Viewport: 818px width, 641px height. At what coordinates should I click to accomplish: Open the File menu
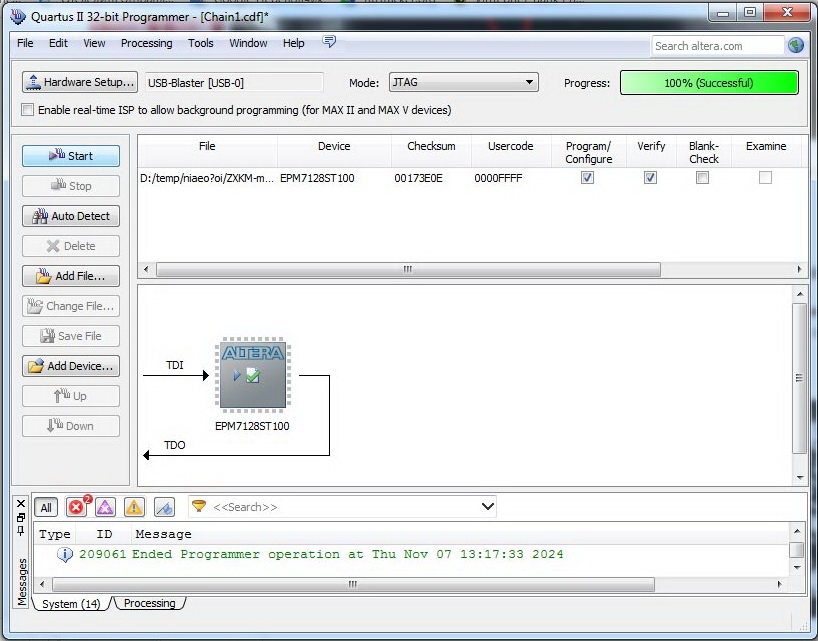[25, 43]
